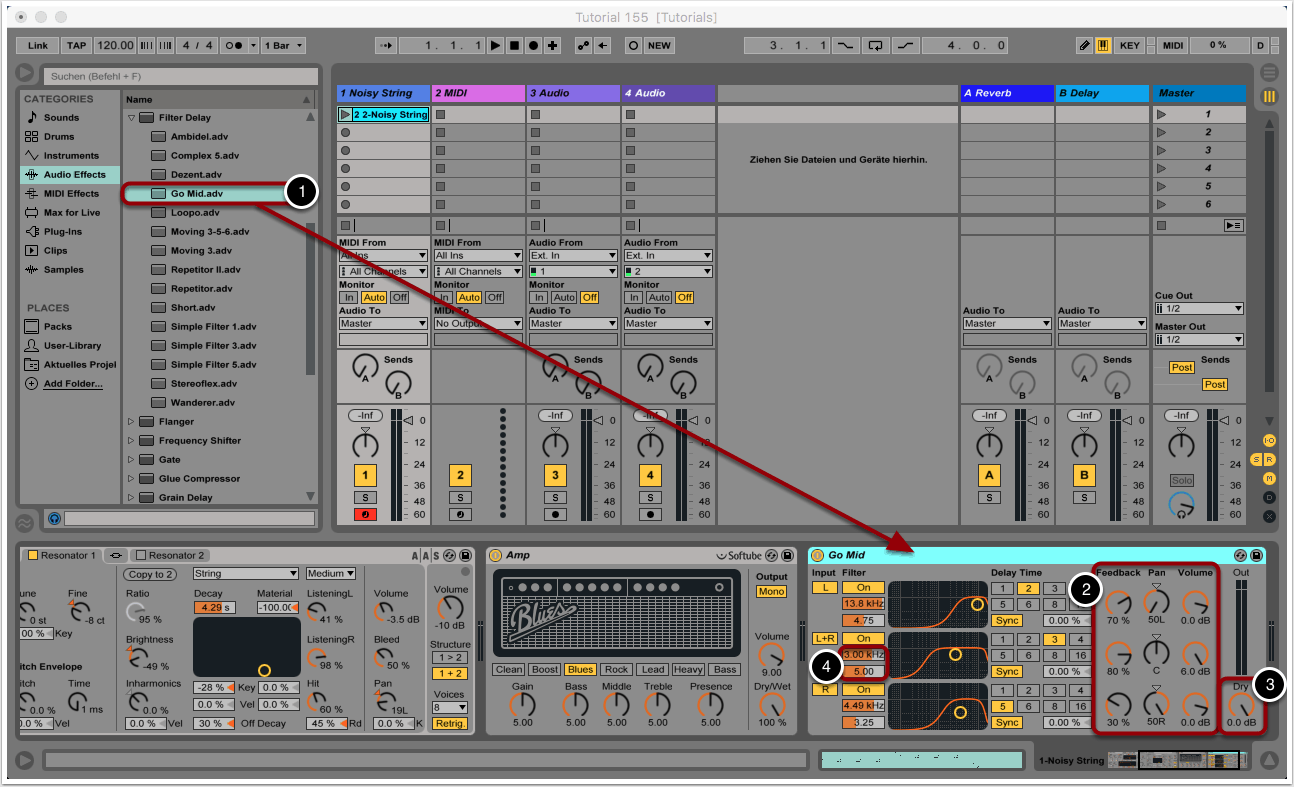Click the Play button in transport bar
This screenshot has width=1294, height=787.
(495, 46)
